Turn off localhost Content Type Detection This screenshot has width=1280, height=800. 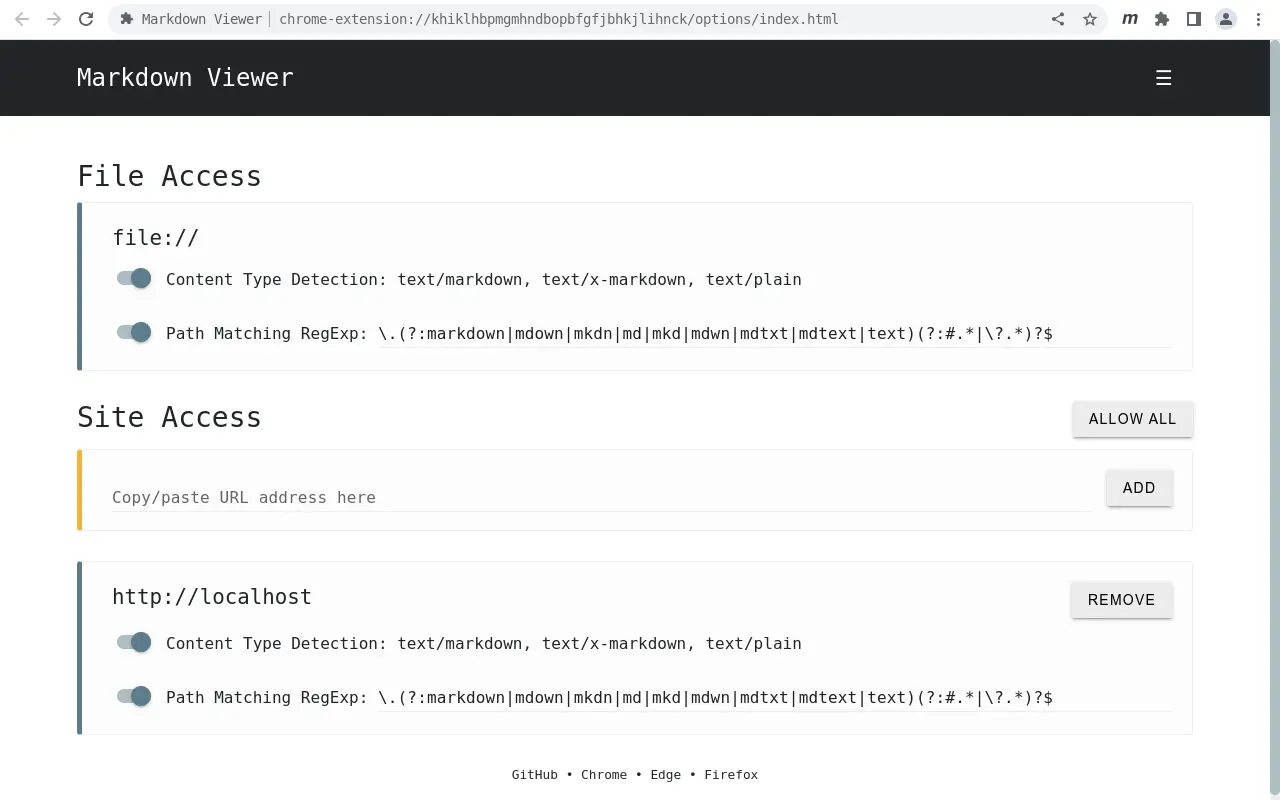point(134,642)
